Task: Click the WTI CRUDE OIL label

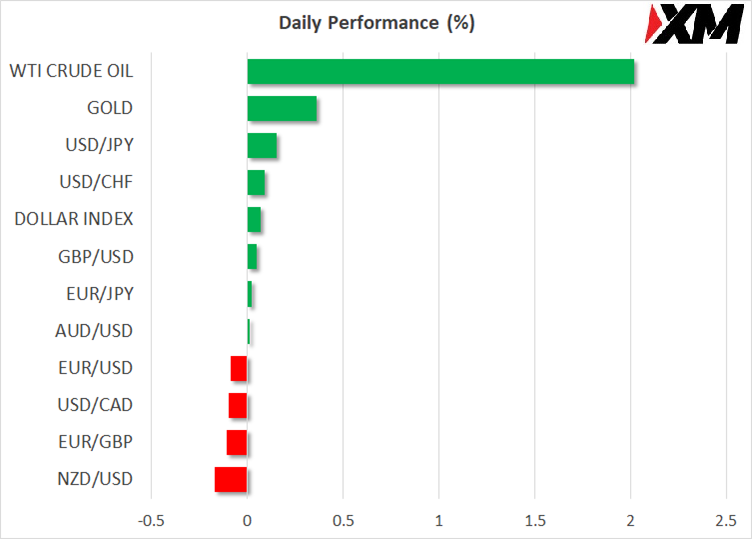Action: point(71,71)
